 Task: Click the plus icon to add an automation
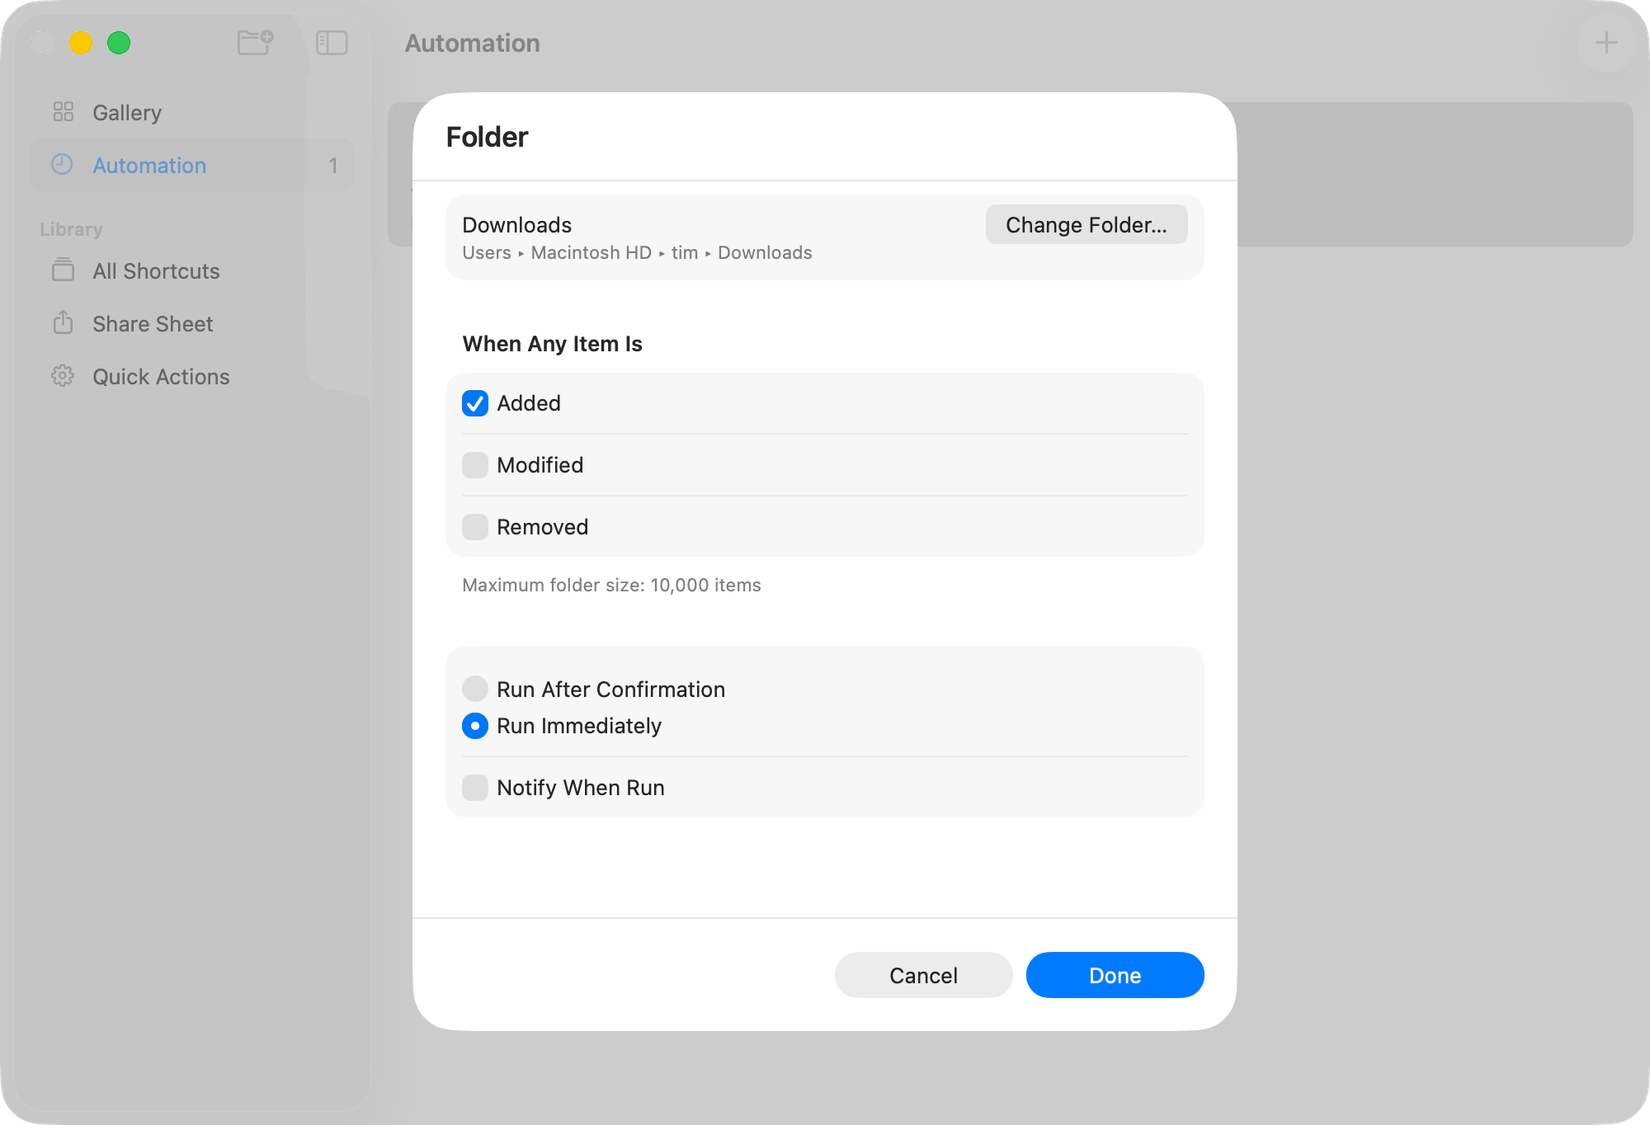tap(1606, 42)
